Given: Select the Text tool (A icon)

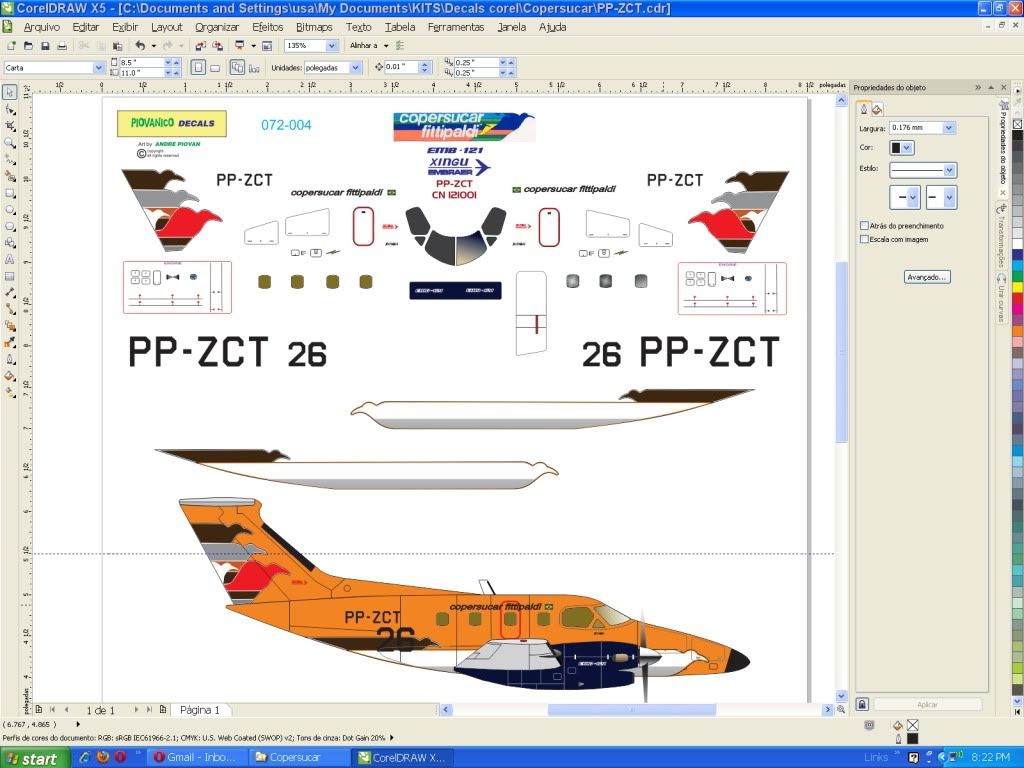Looking at the screenshot, I should click(x=10, y=259).
